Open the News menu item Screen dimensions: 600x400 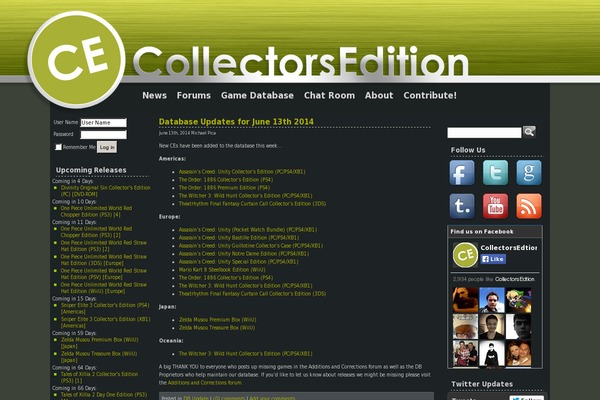pos(154,96)
